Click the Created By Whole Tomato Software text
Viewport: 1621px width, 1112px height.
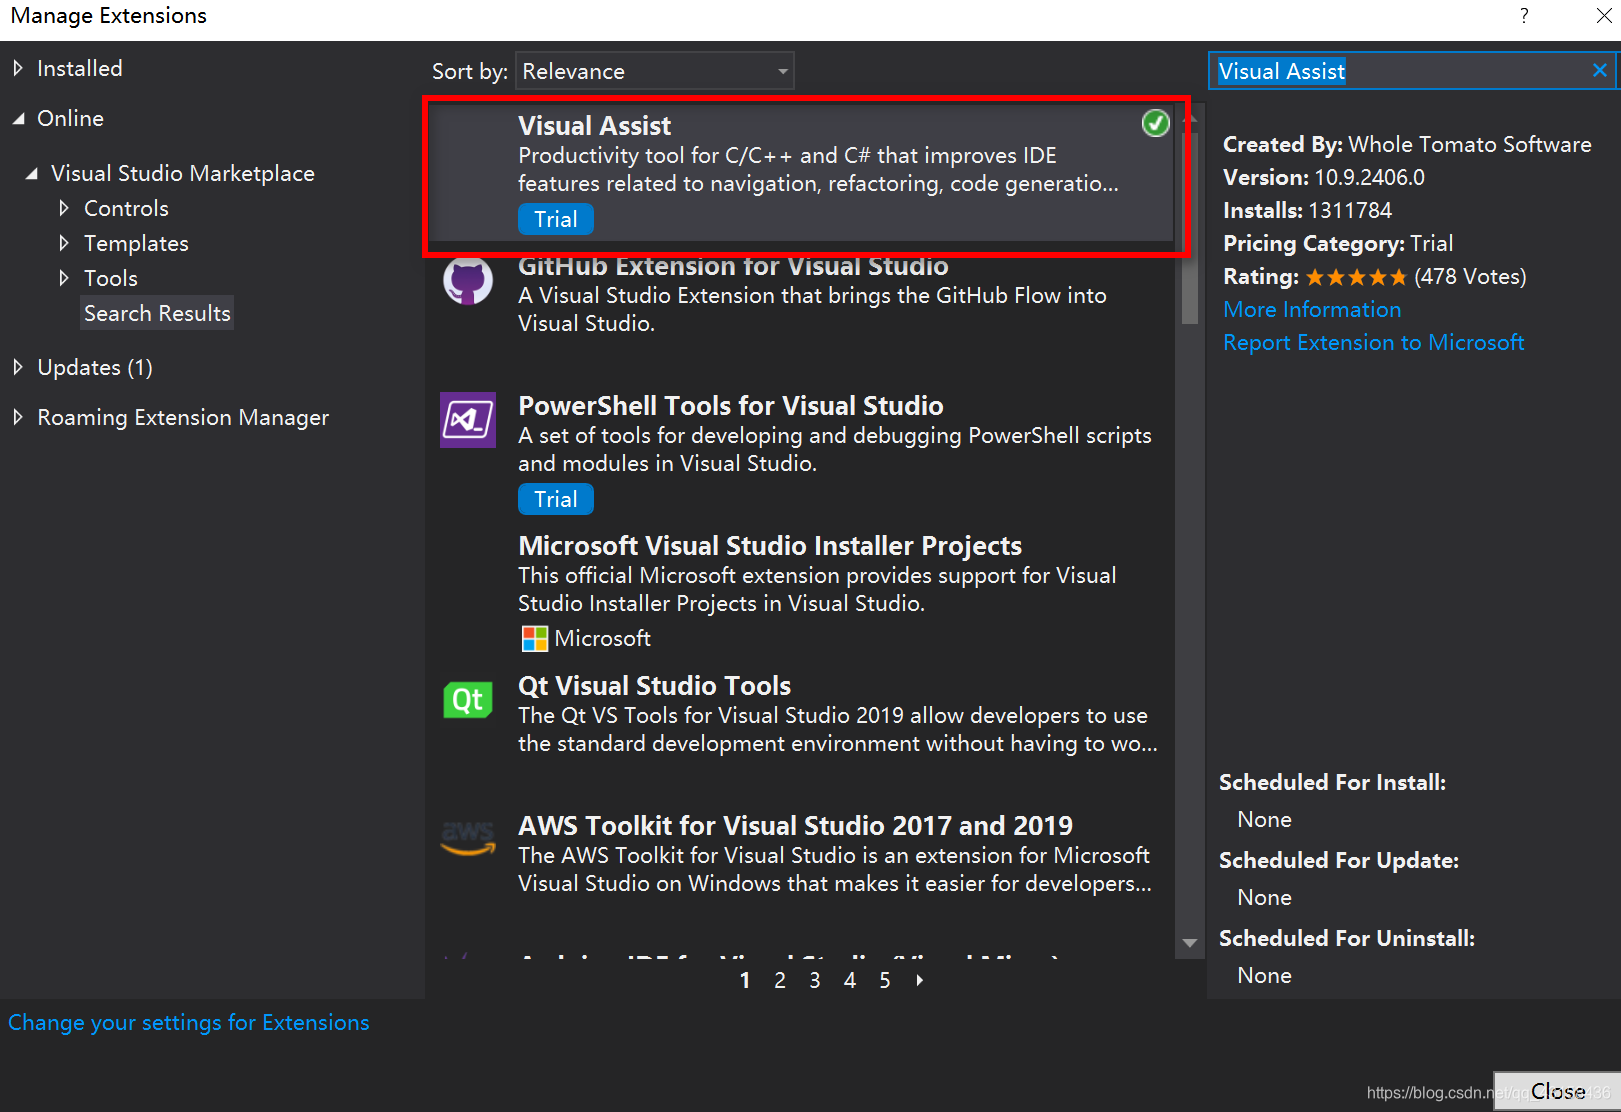pos(1407,144)
